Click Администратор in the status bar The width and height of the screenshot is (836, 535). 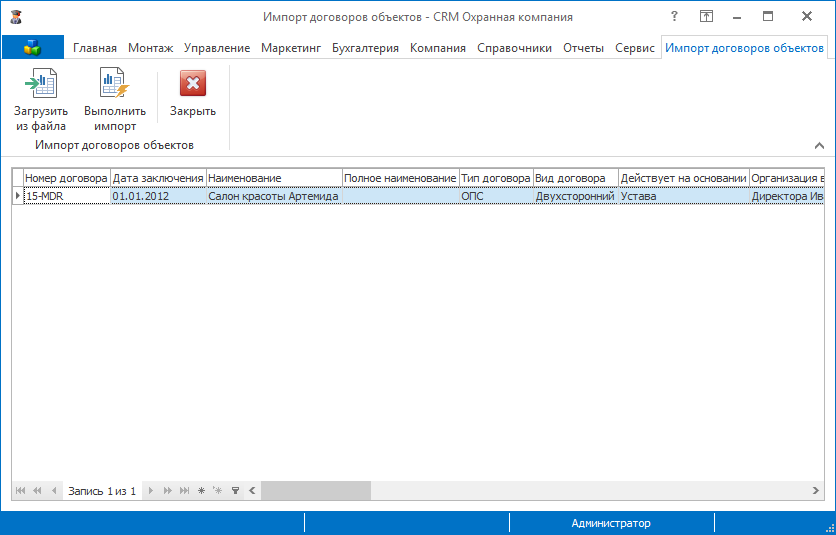[611, 523]
